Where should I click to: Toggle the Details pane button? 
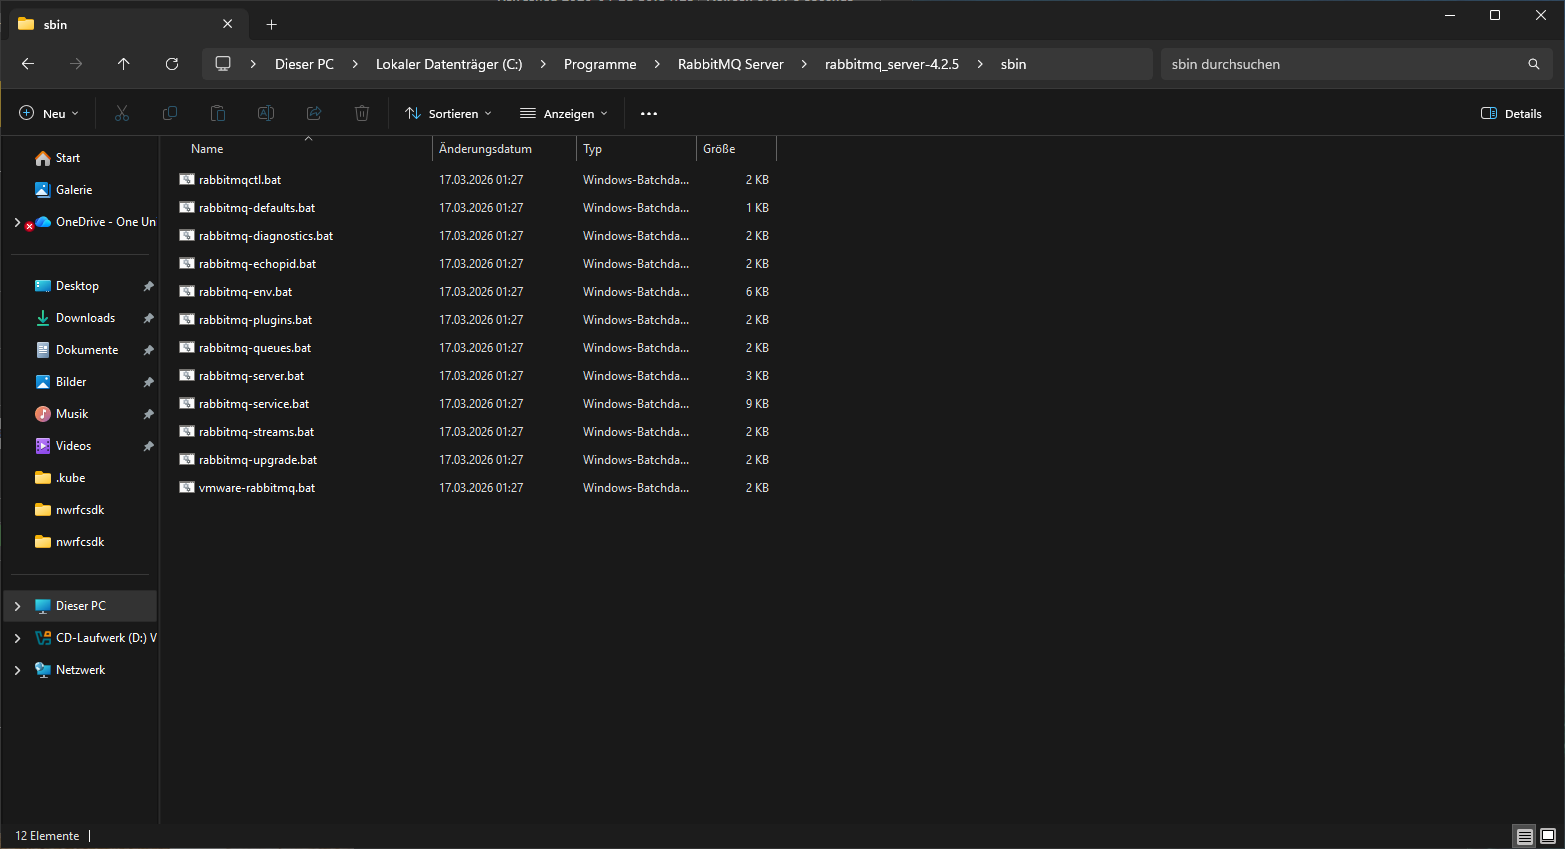tap(1511, 113)
